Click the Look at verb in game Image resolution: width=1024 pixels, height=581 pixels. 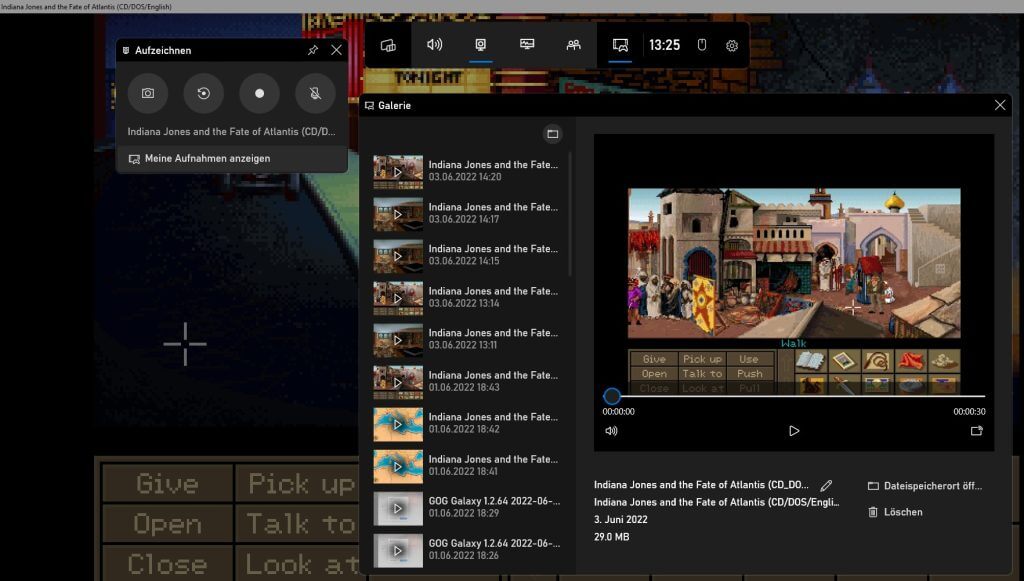click(298, 564)
